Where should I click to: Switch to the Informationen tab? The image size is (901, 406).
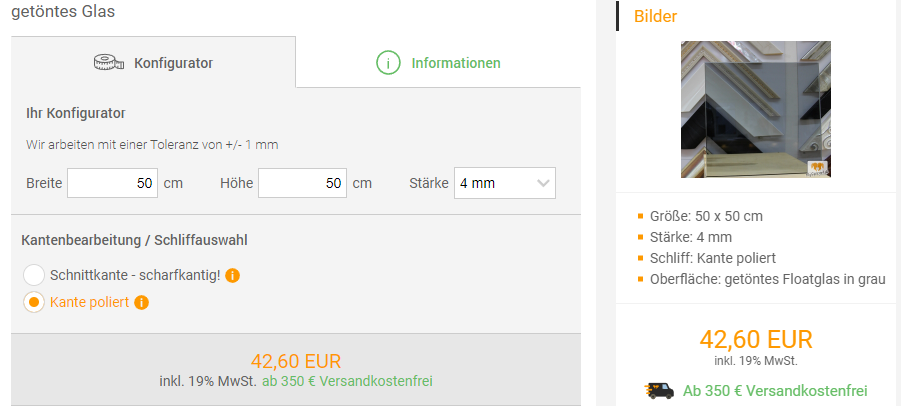tap(438, 63)
